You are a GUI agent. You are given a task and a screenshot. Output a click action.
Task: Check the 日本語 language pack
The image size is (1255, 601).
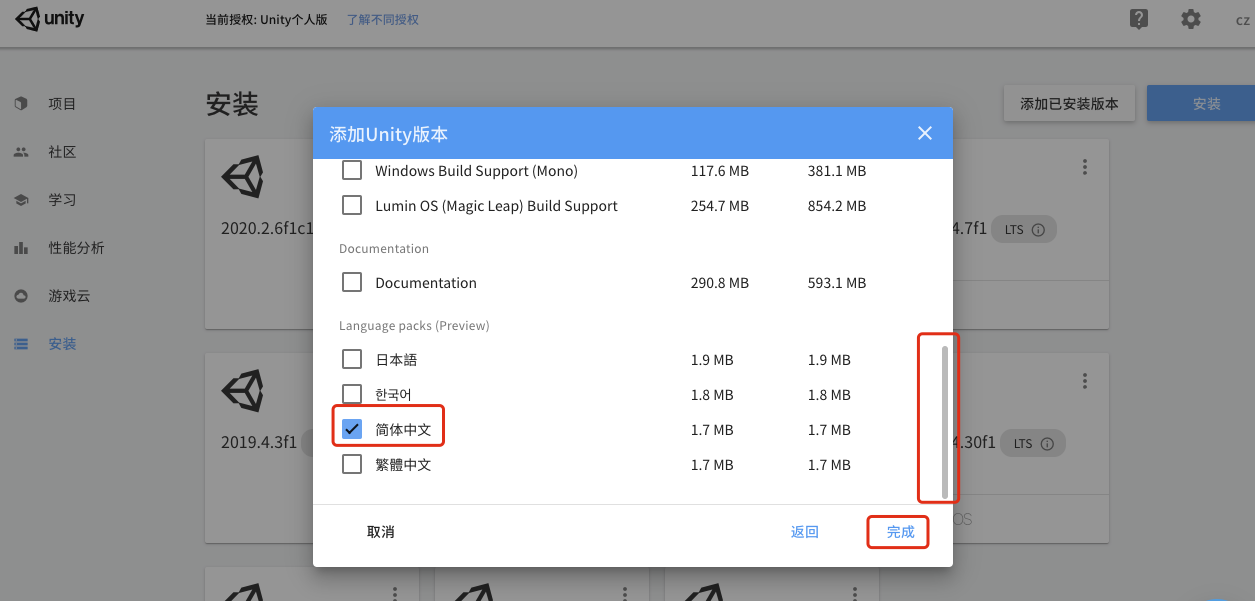(x=352, y=359)
